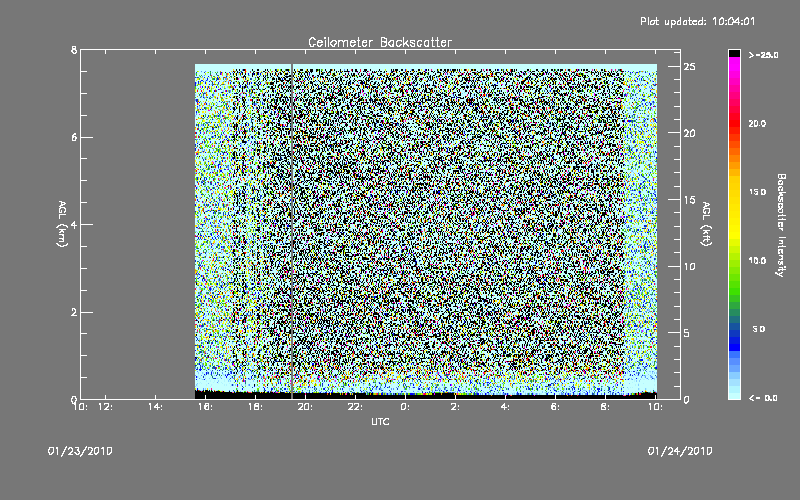The width and height of the screenshot is (800, 500).
Task: Click the UTC x-axis label
Action: [380, 421]
